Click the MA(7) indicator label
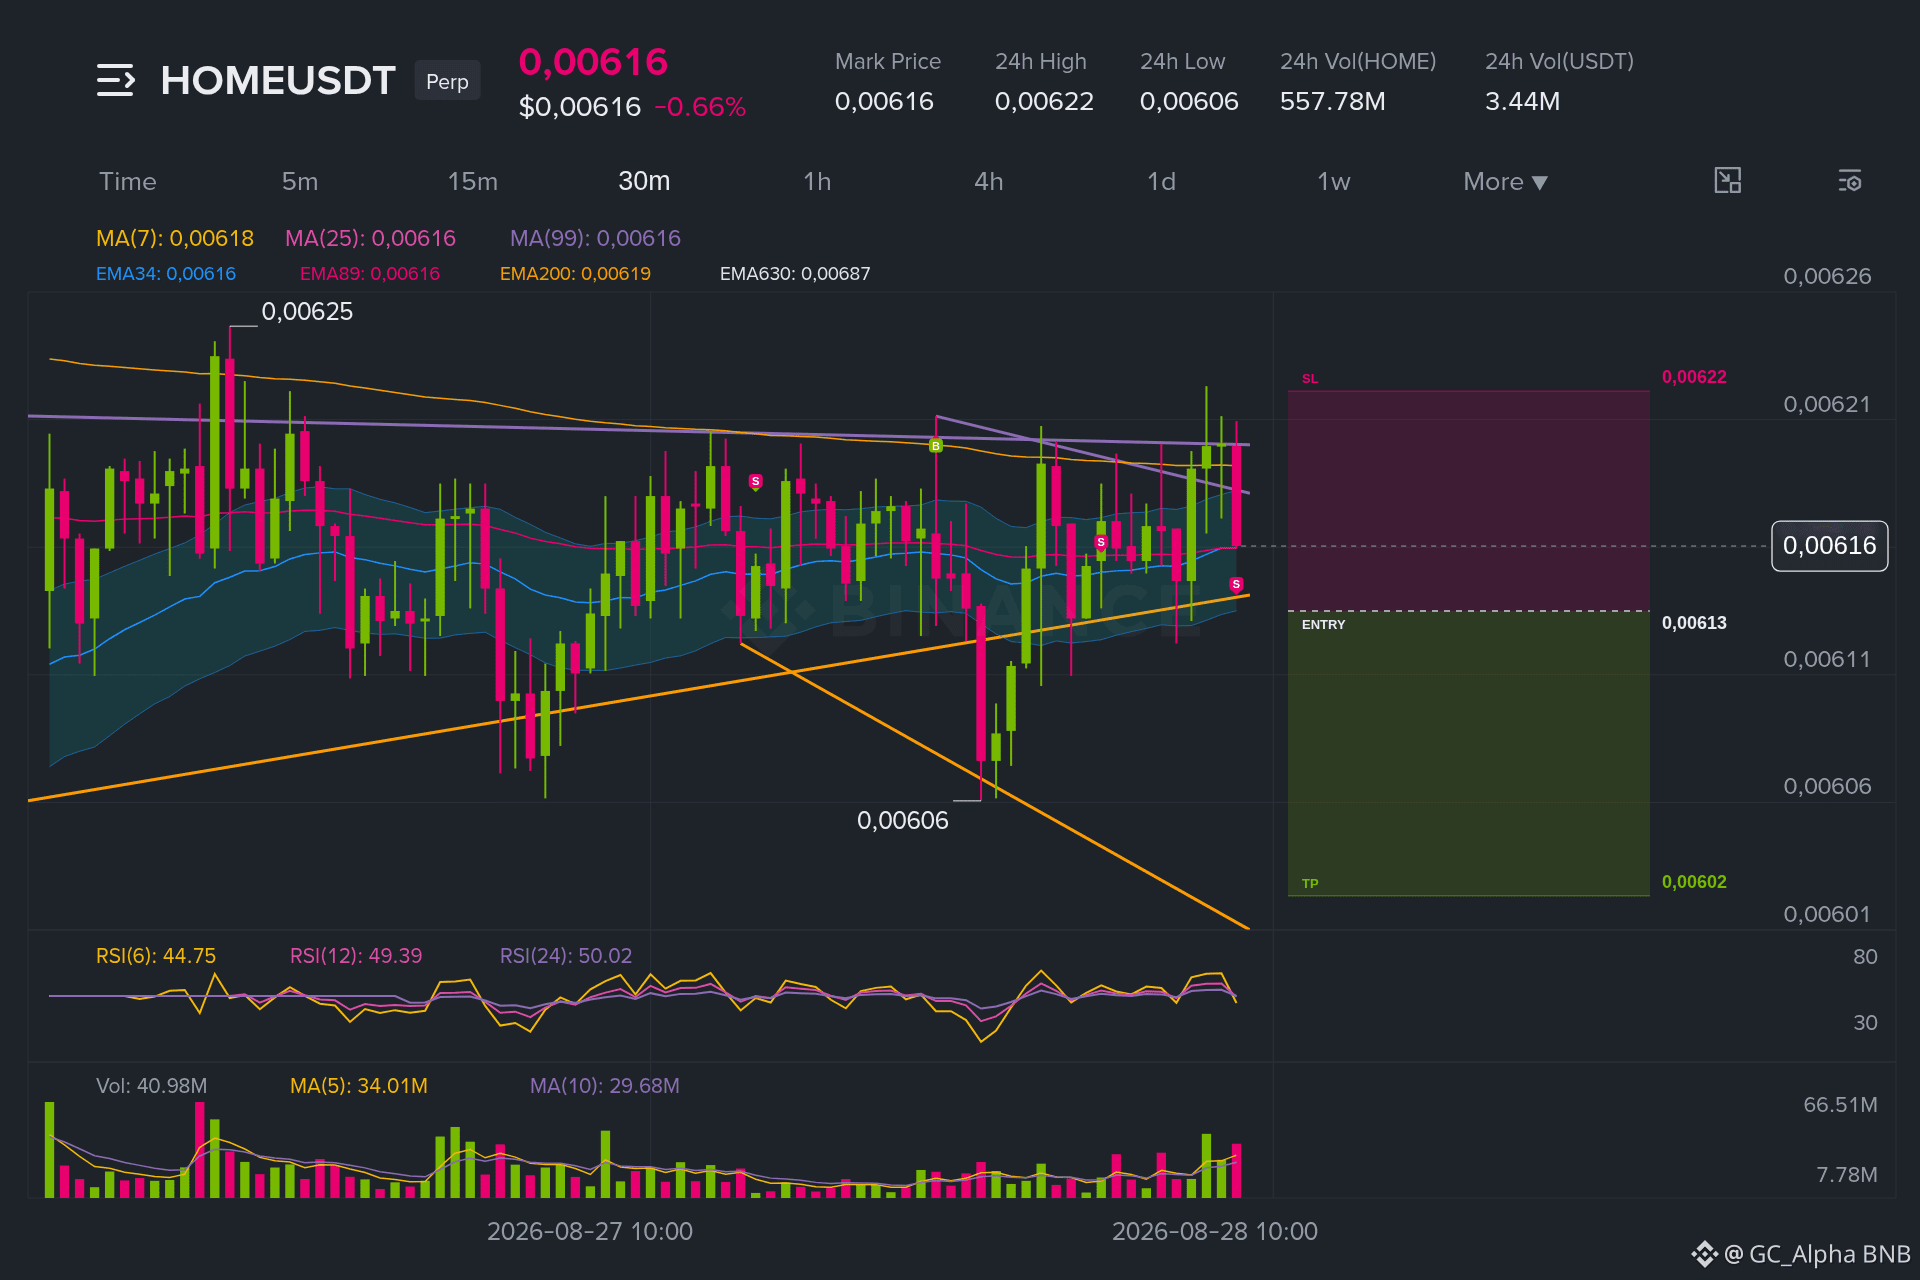The width and height of the screenshot is (1920, 1280). [175, 238]
